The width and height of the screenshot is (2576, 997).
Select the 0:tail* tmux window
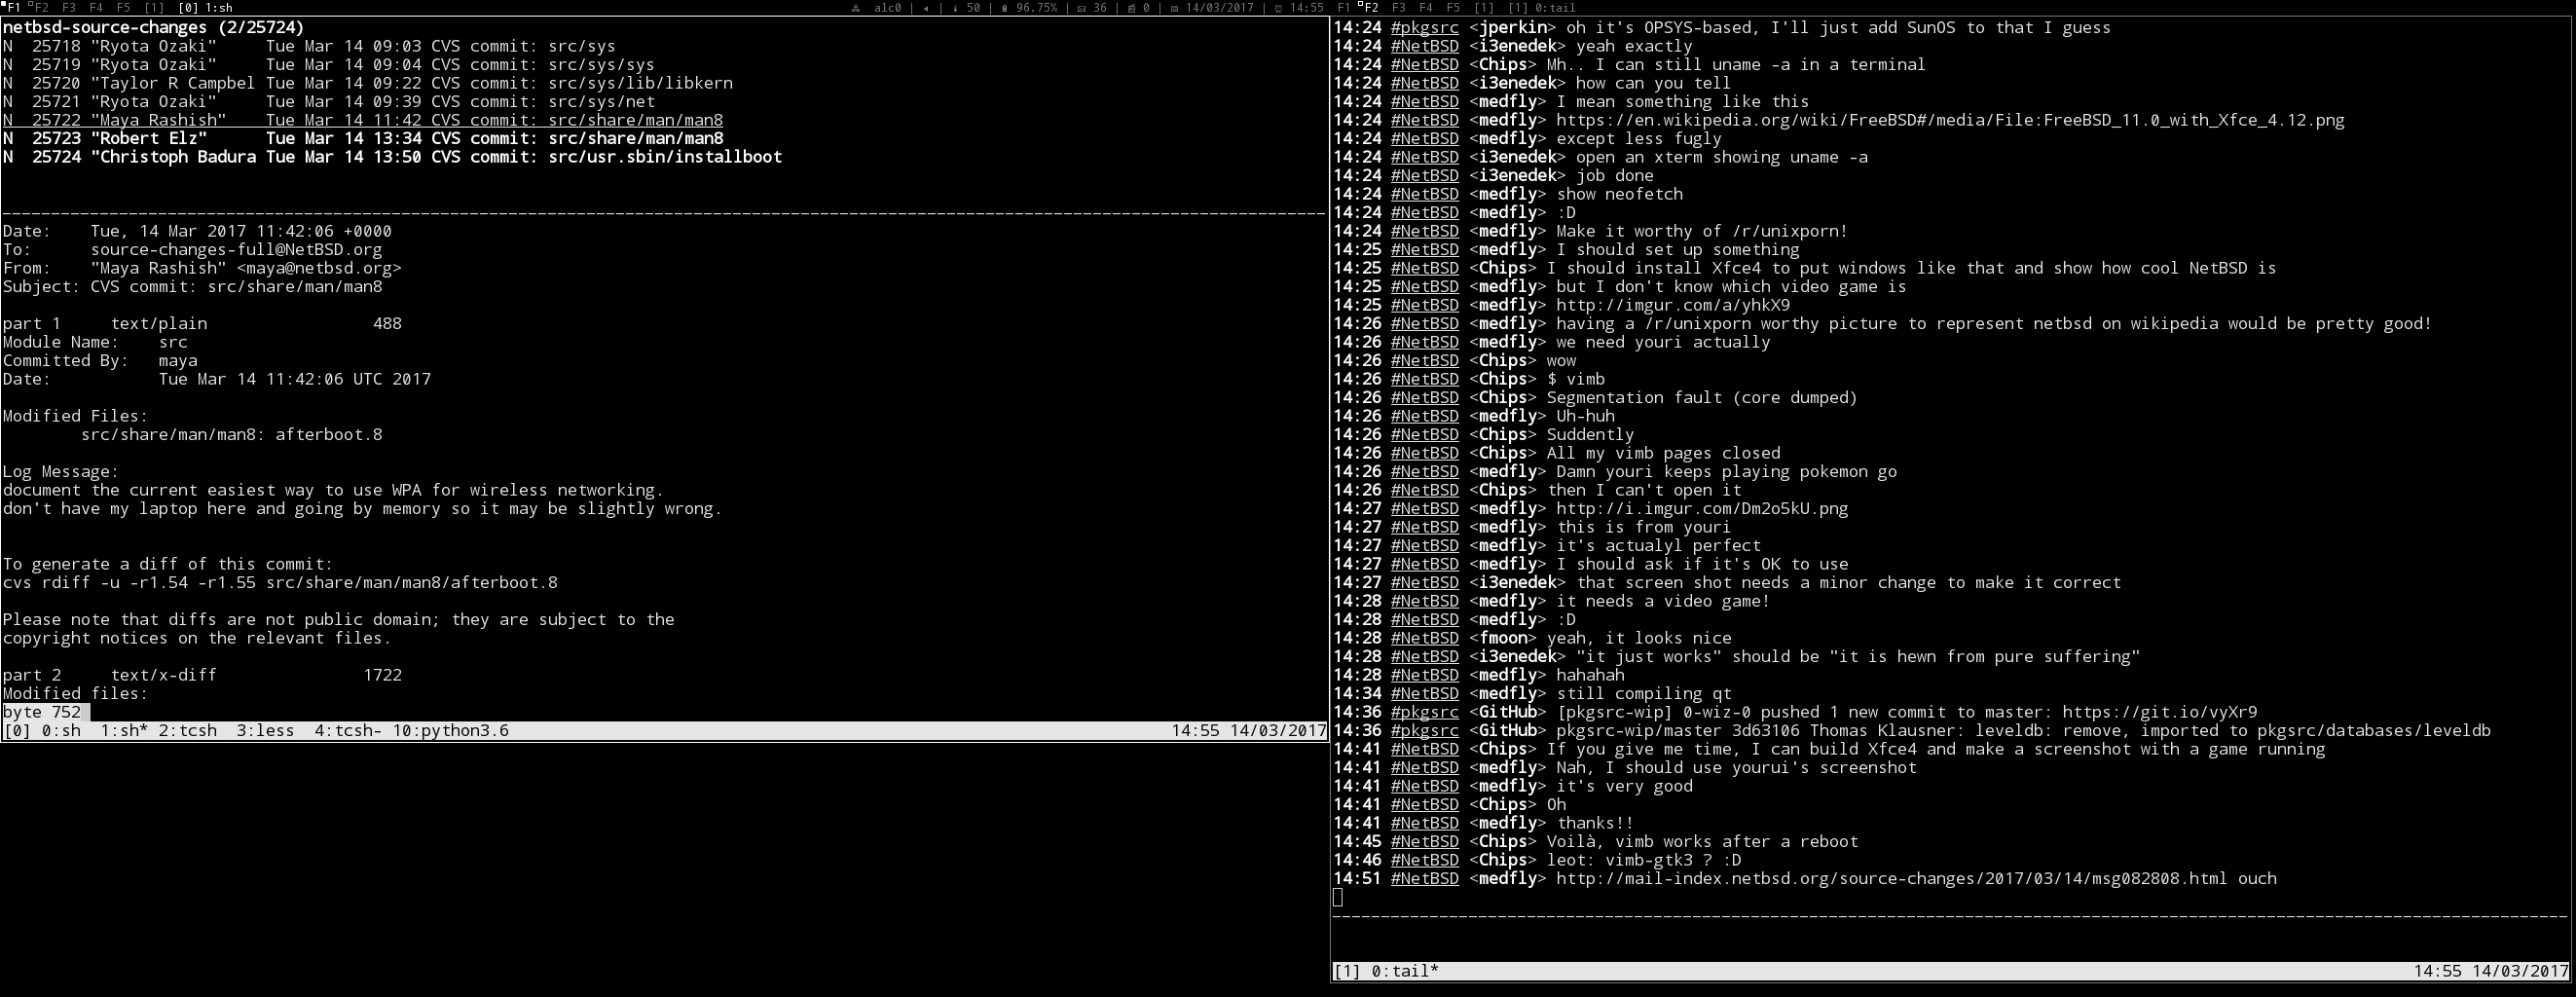pos(1404,971)
